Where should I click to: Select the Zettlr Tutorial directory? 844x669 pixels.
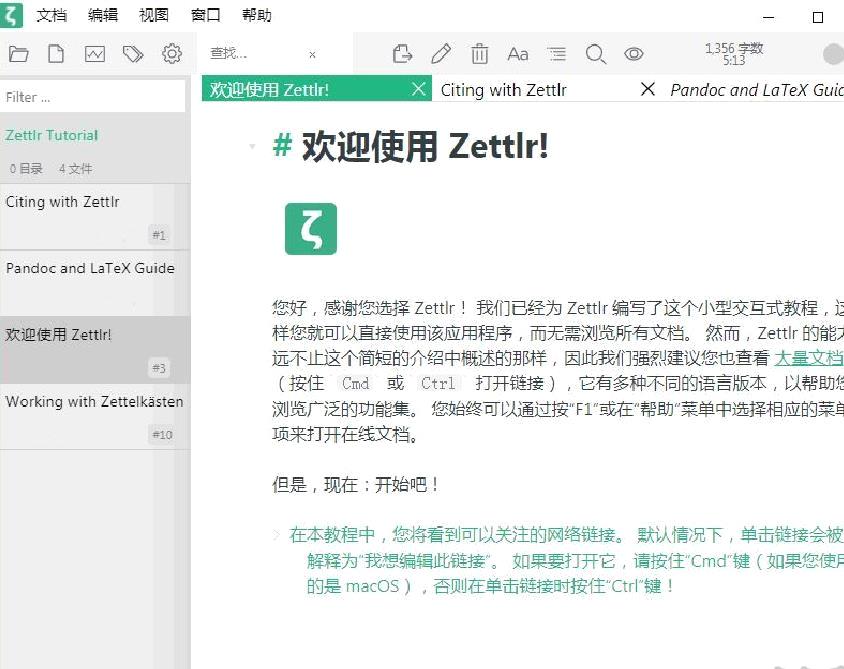52,135
